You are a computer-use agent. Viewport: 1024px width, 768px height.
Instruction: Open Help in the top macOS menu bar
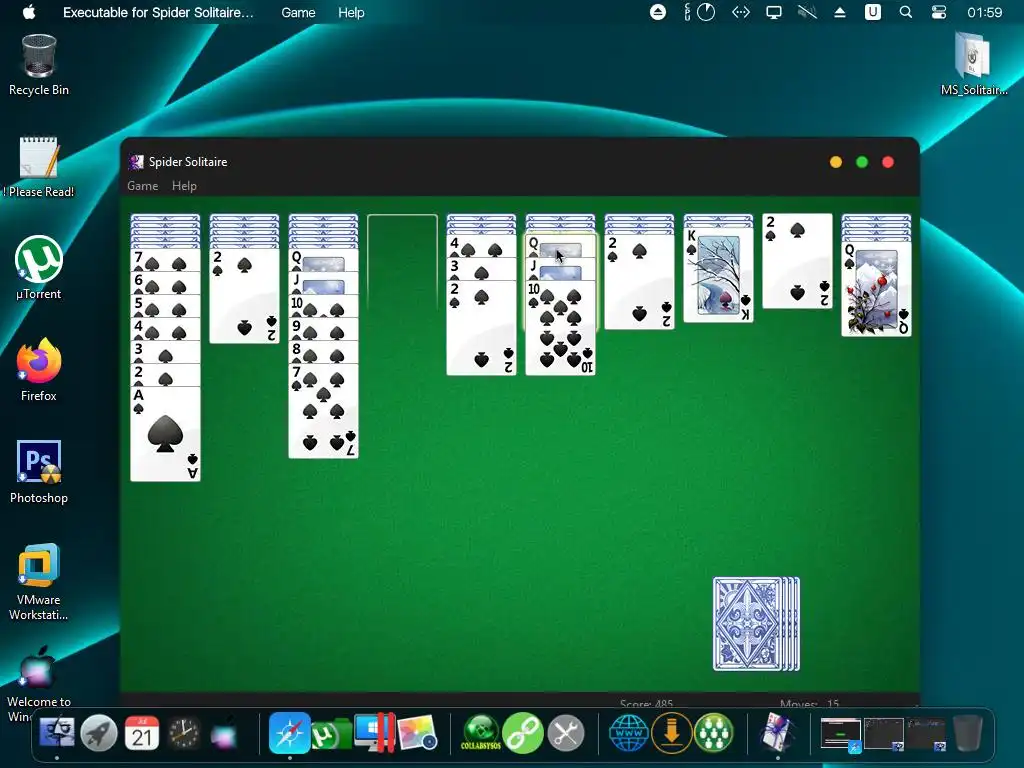[x=351, y=12]
